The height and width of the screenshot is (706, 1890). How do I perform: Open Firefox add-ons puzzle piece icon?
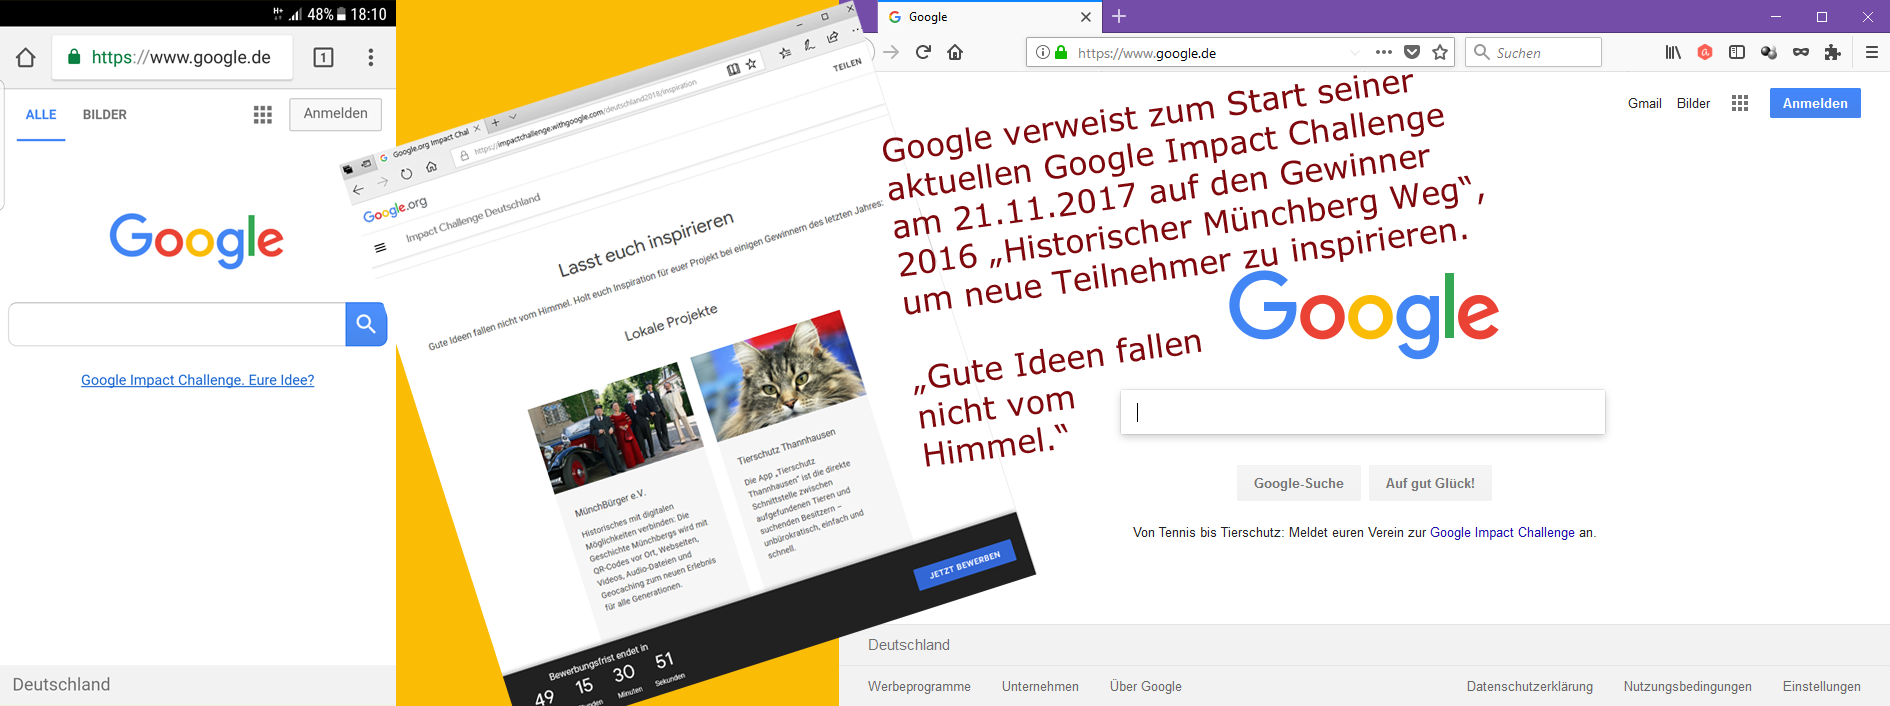[x=1832, y=52]
